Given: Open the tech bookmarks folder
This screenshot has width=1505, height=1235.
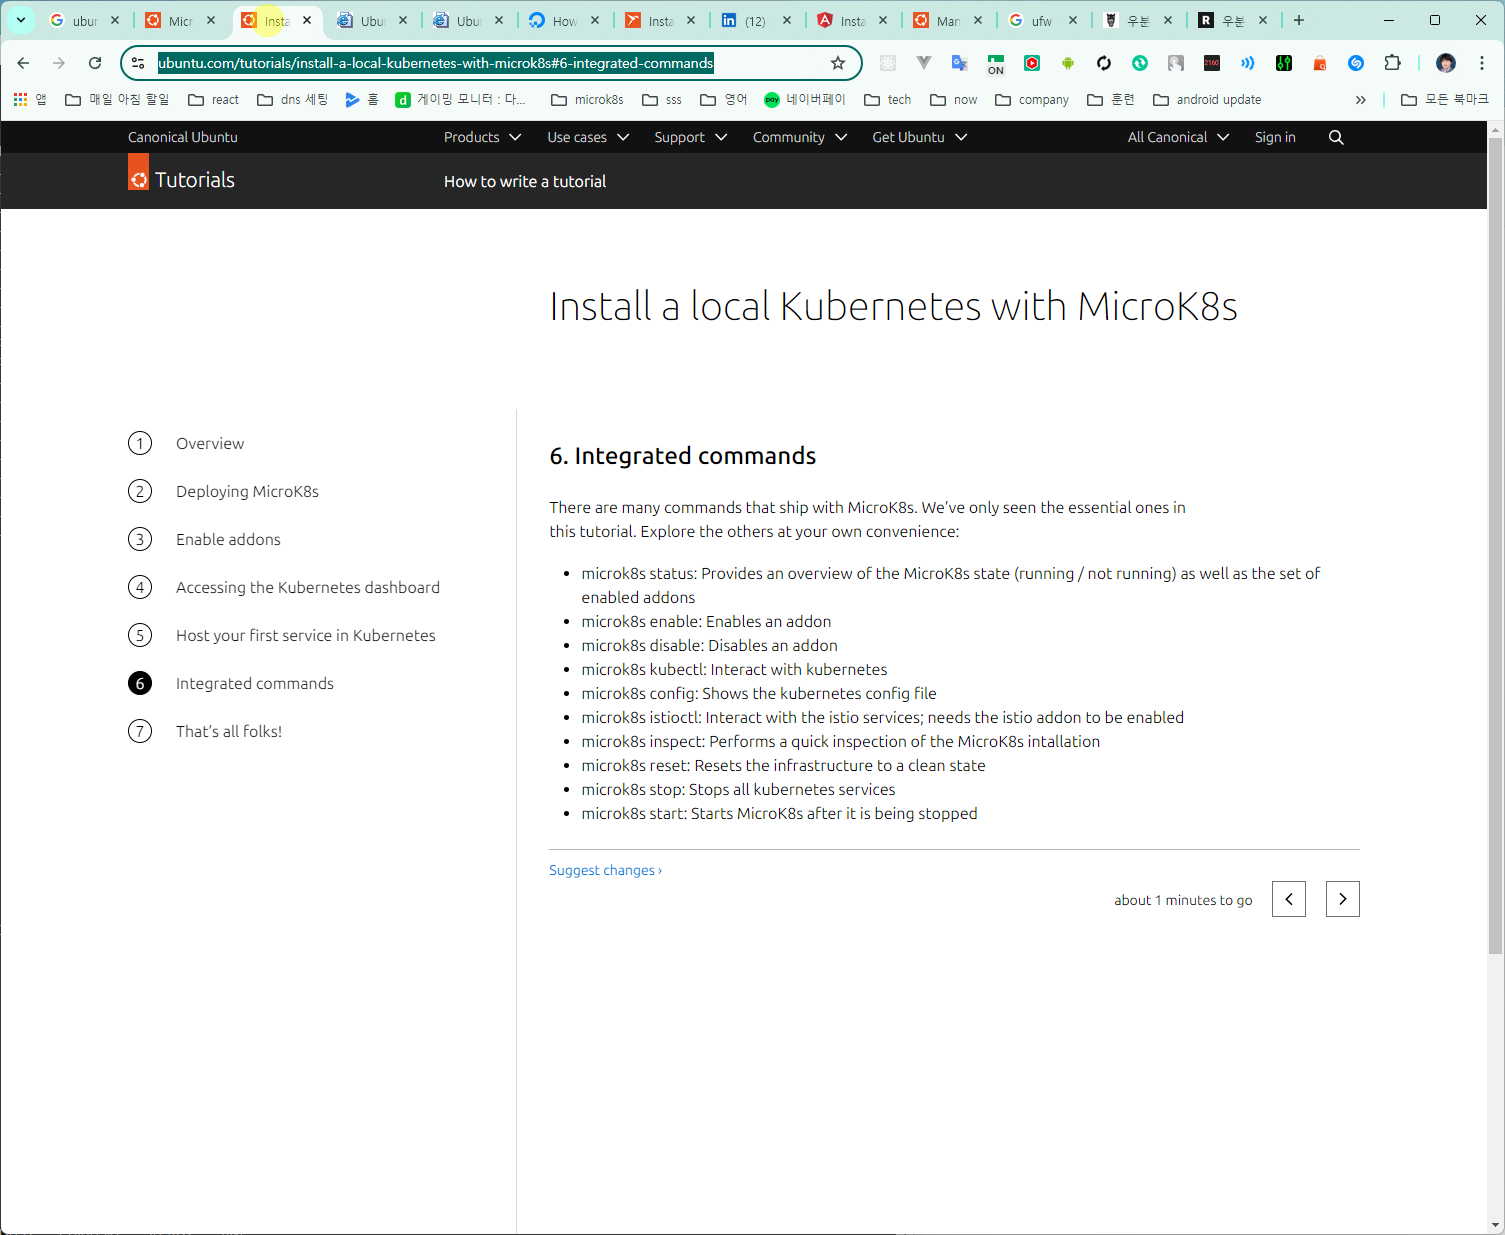Looking at the screenshot, I should click(888, 99).
